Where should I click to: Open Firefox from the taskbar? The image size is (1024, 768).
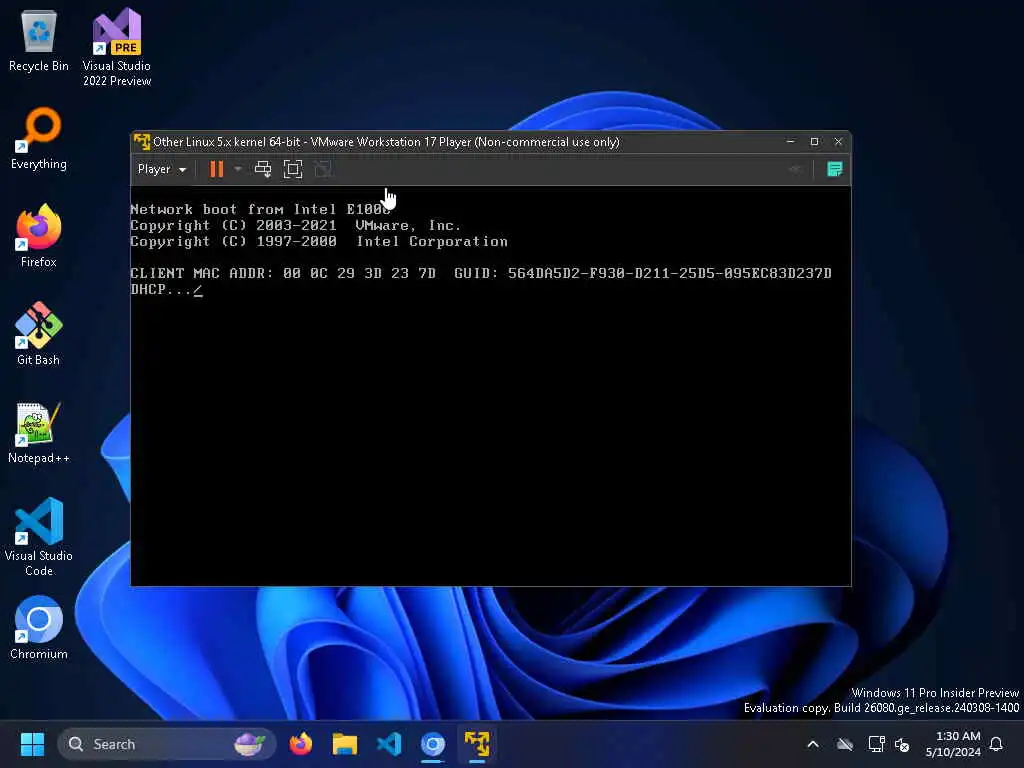(x=301, y=744)
